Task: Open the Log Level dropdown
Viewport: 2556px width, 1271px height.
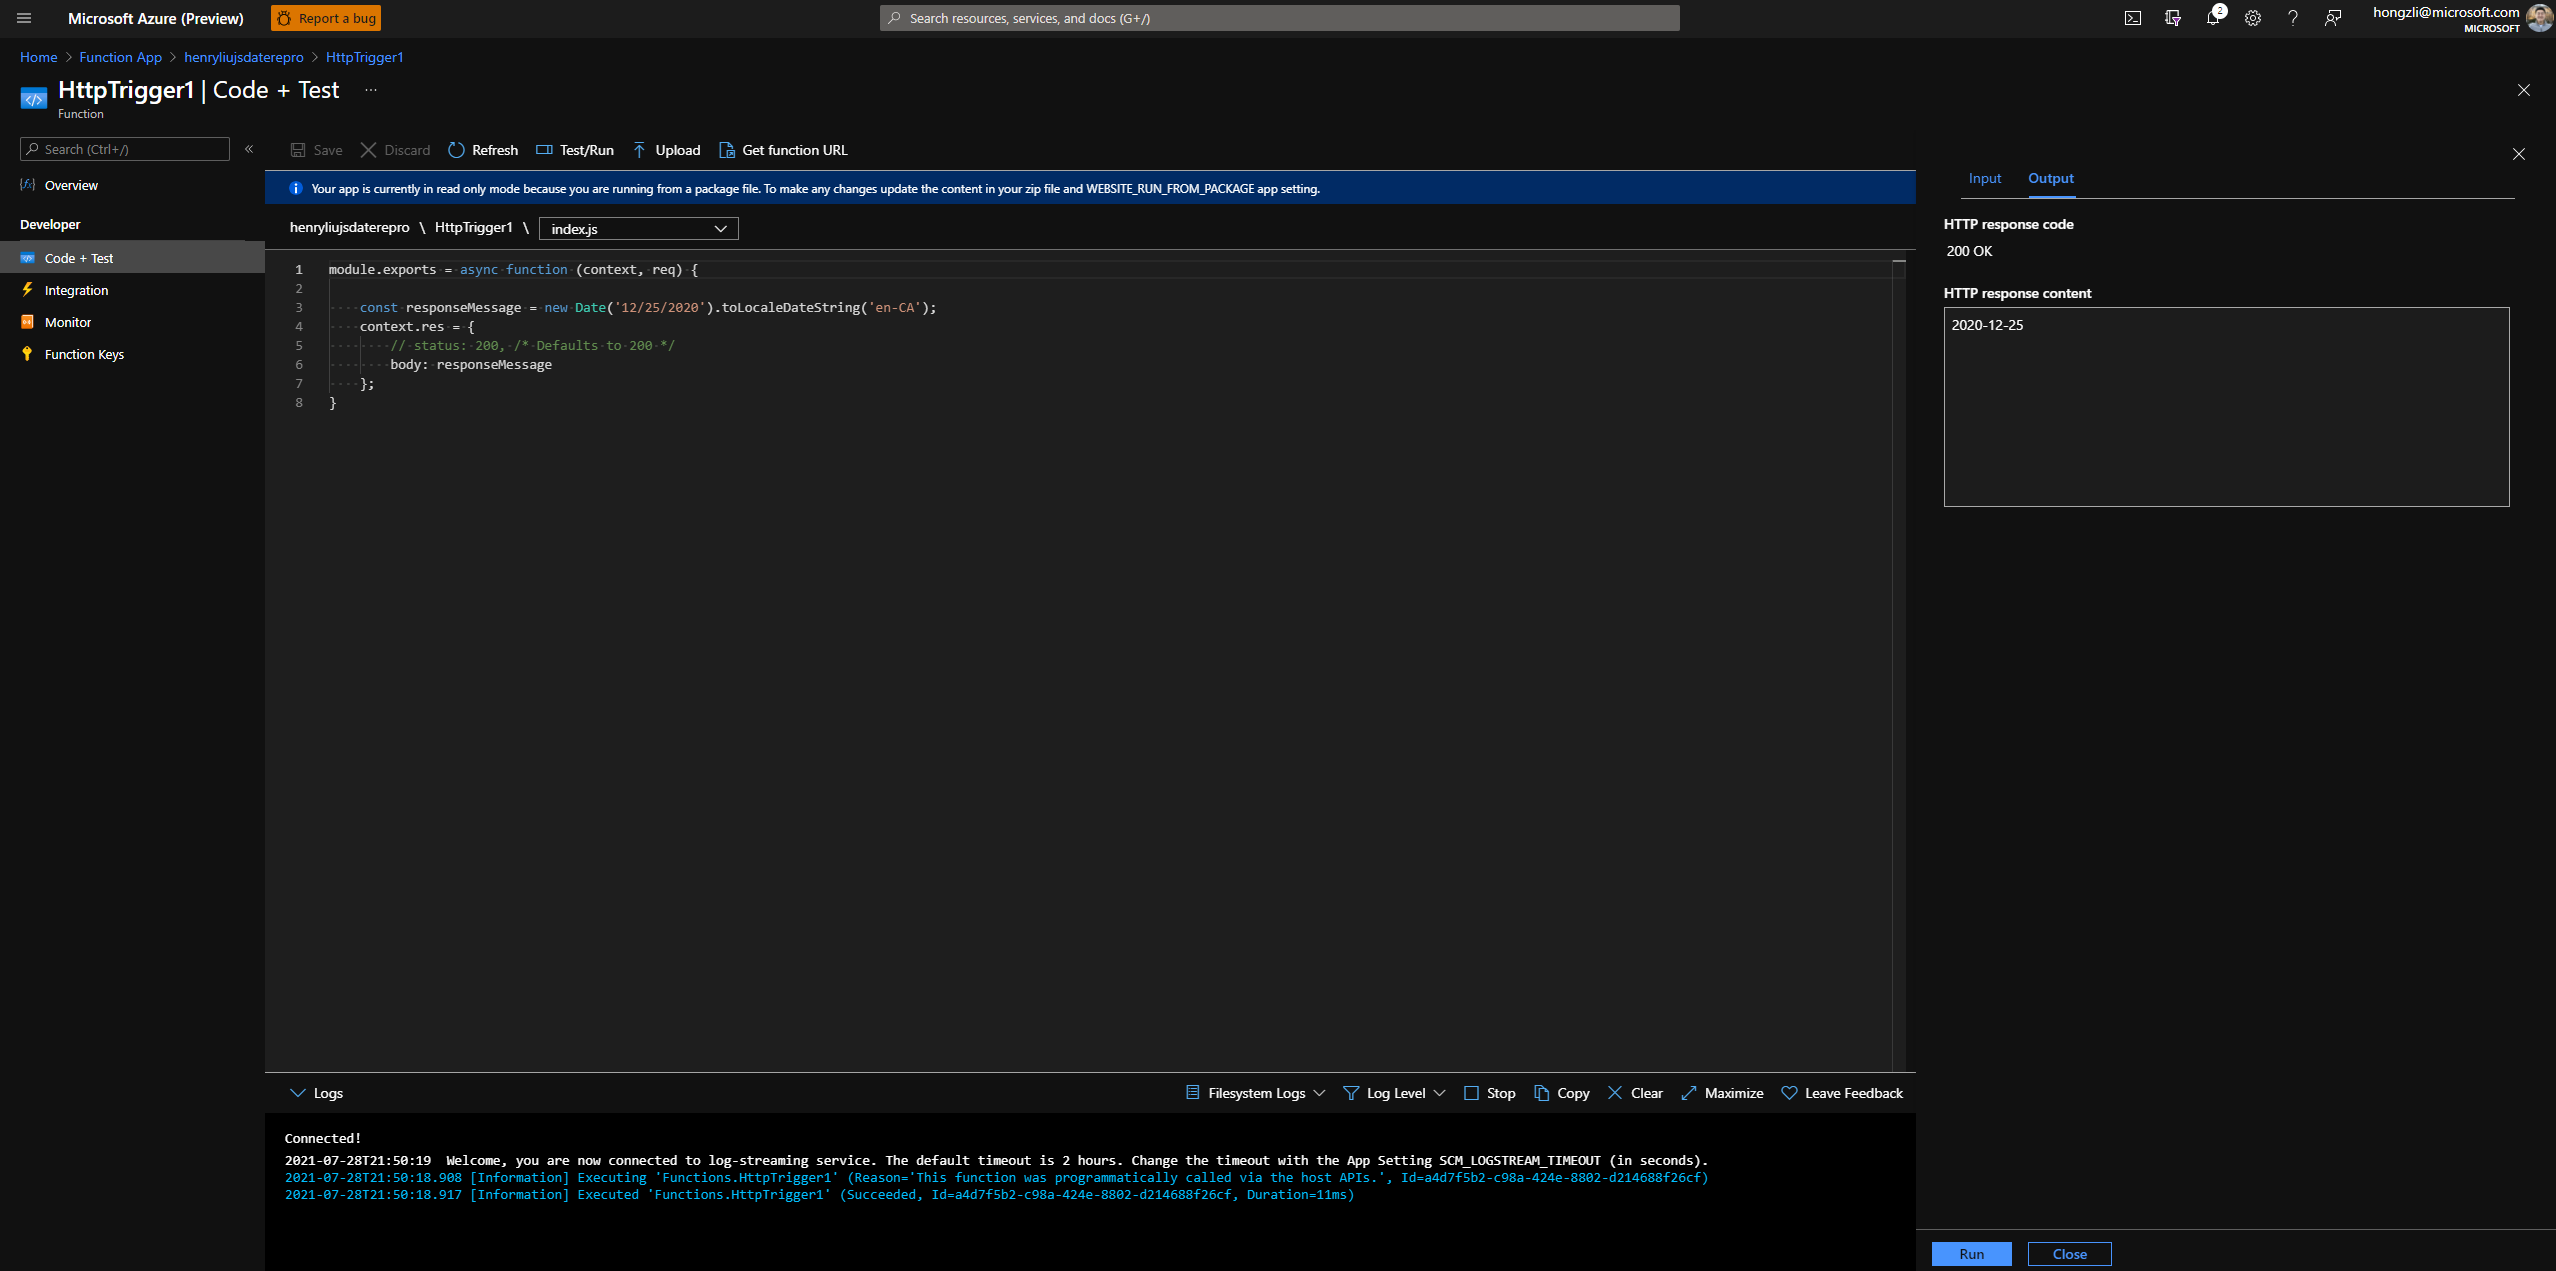Action: point(1394,1093)
